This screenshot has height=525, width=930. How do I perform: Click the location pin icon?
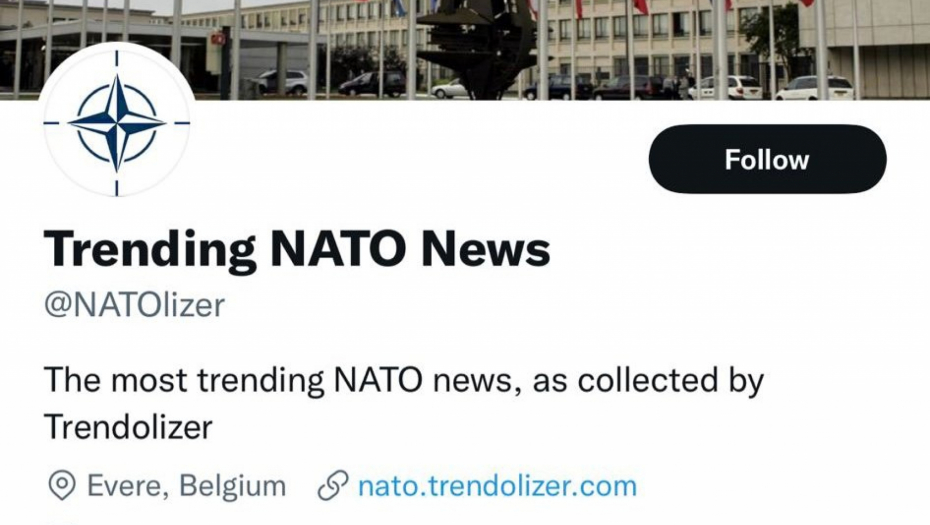click(62, 486)
